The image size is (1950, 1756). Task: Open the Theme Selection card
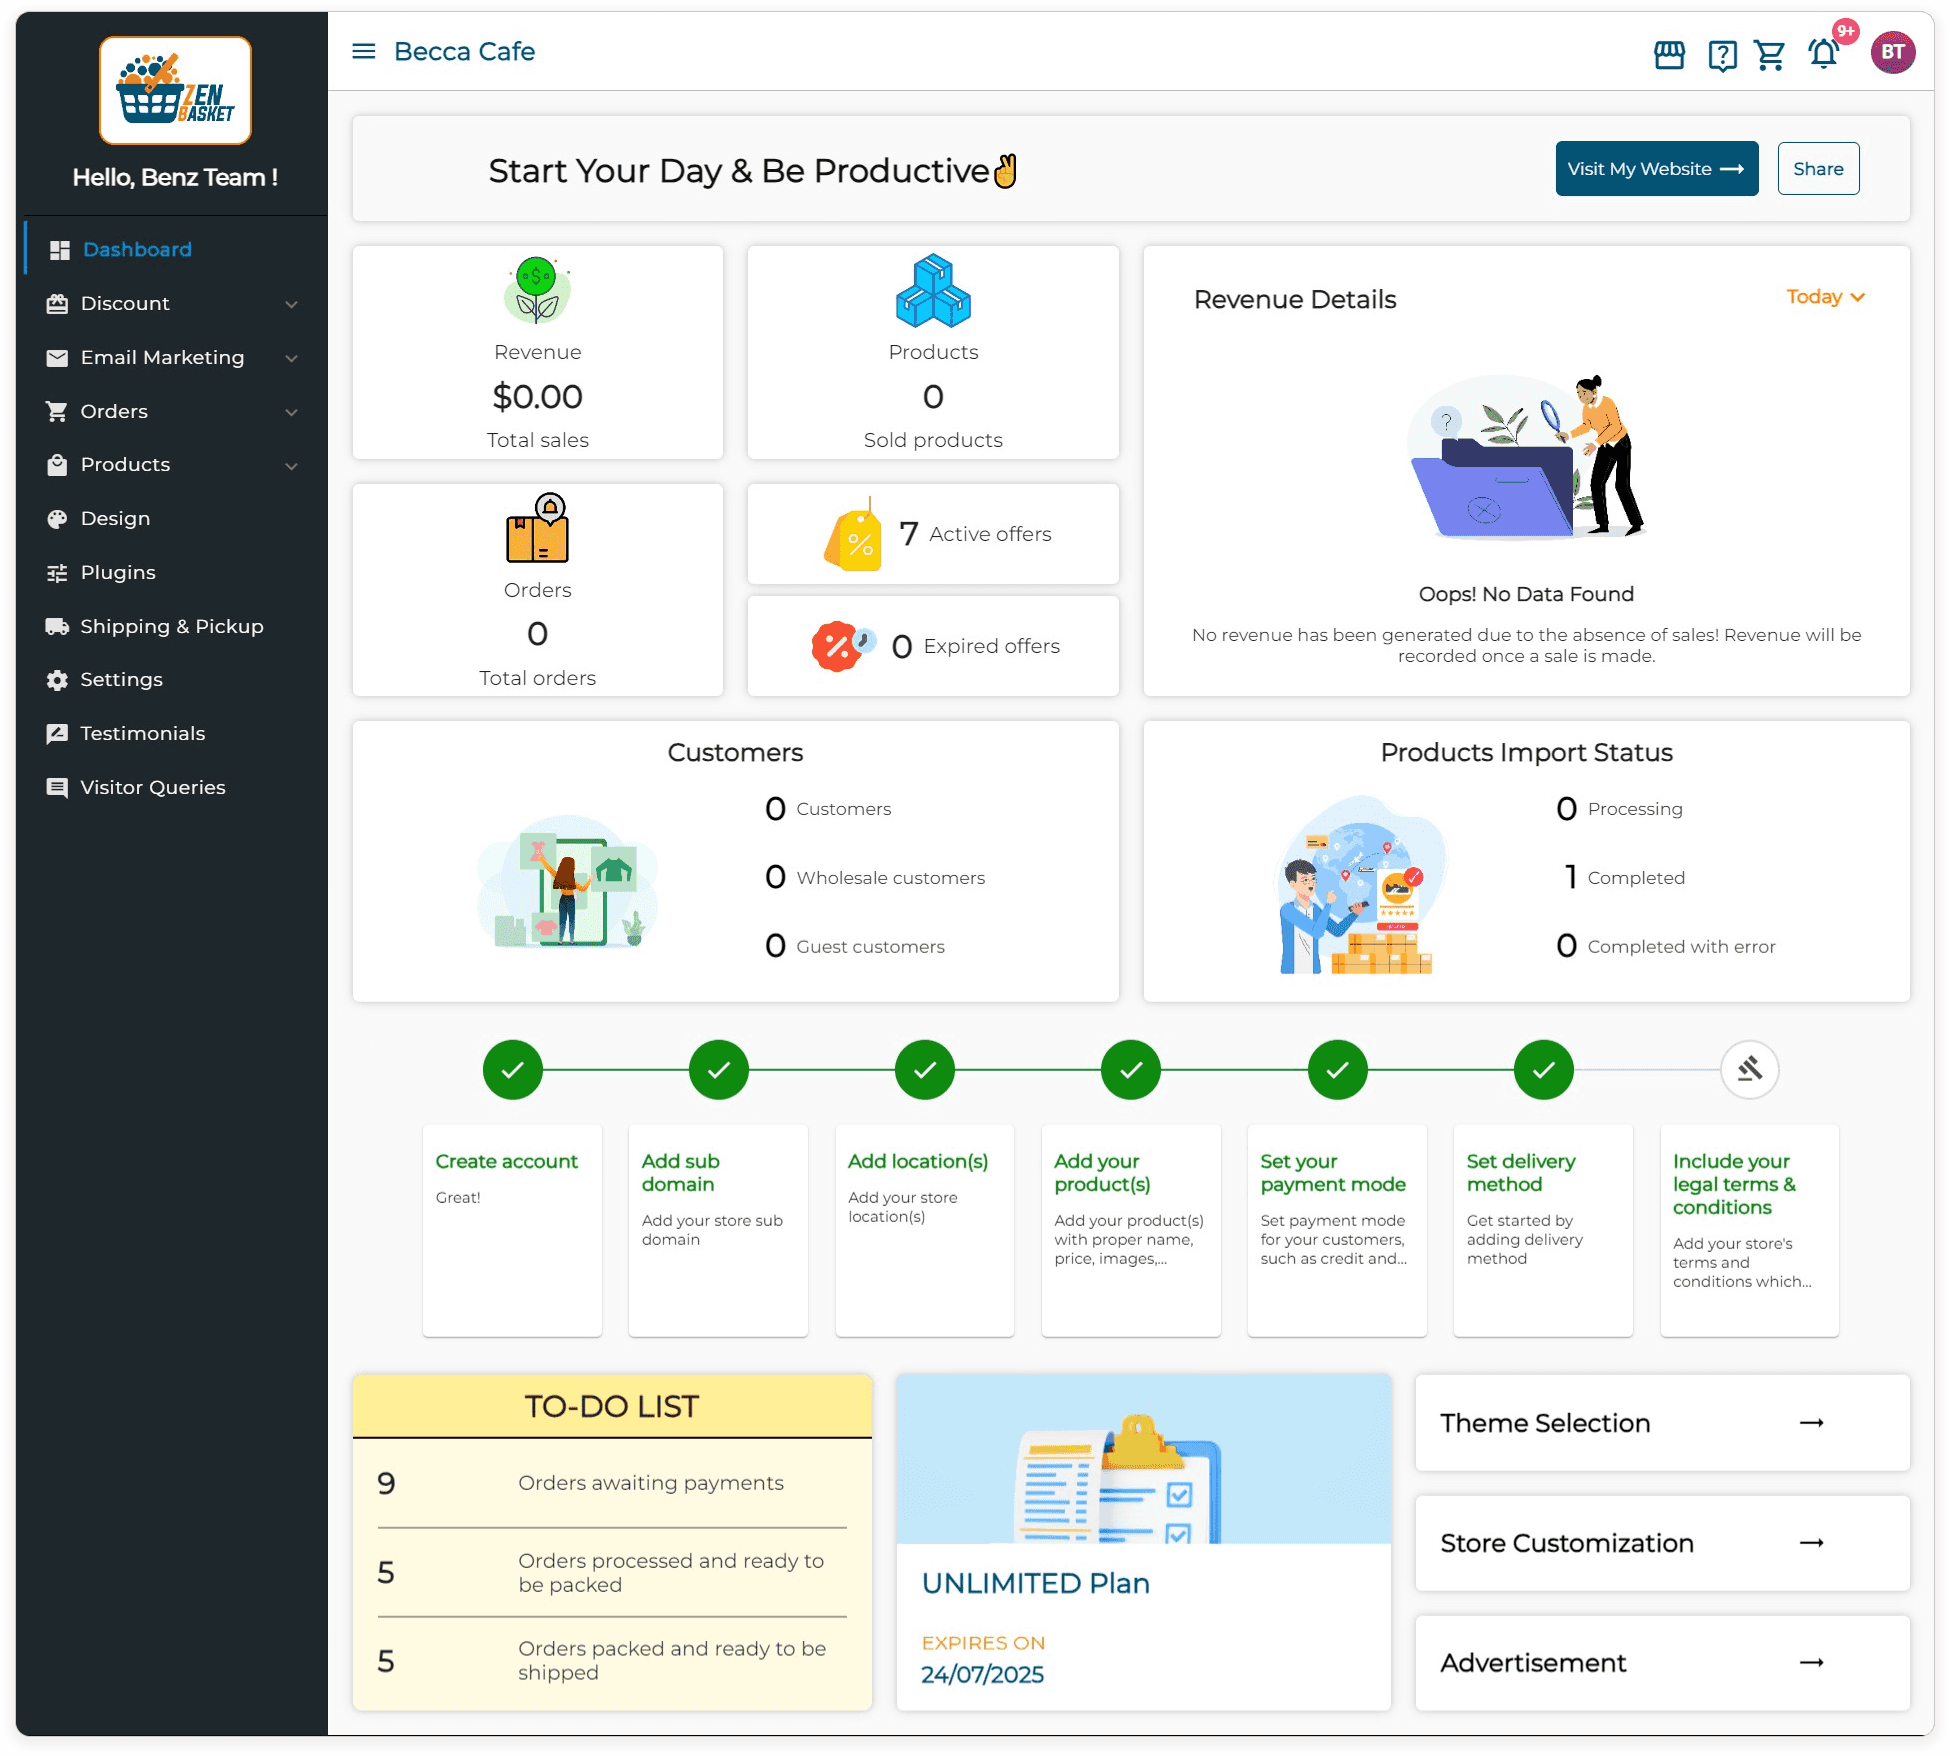(1661, 1422)
